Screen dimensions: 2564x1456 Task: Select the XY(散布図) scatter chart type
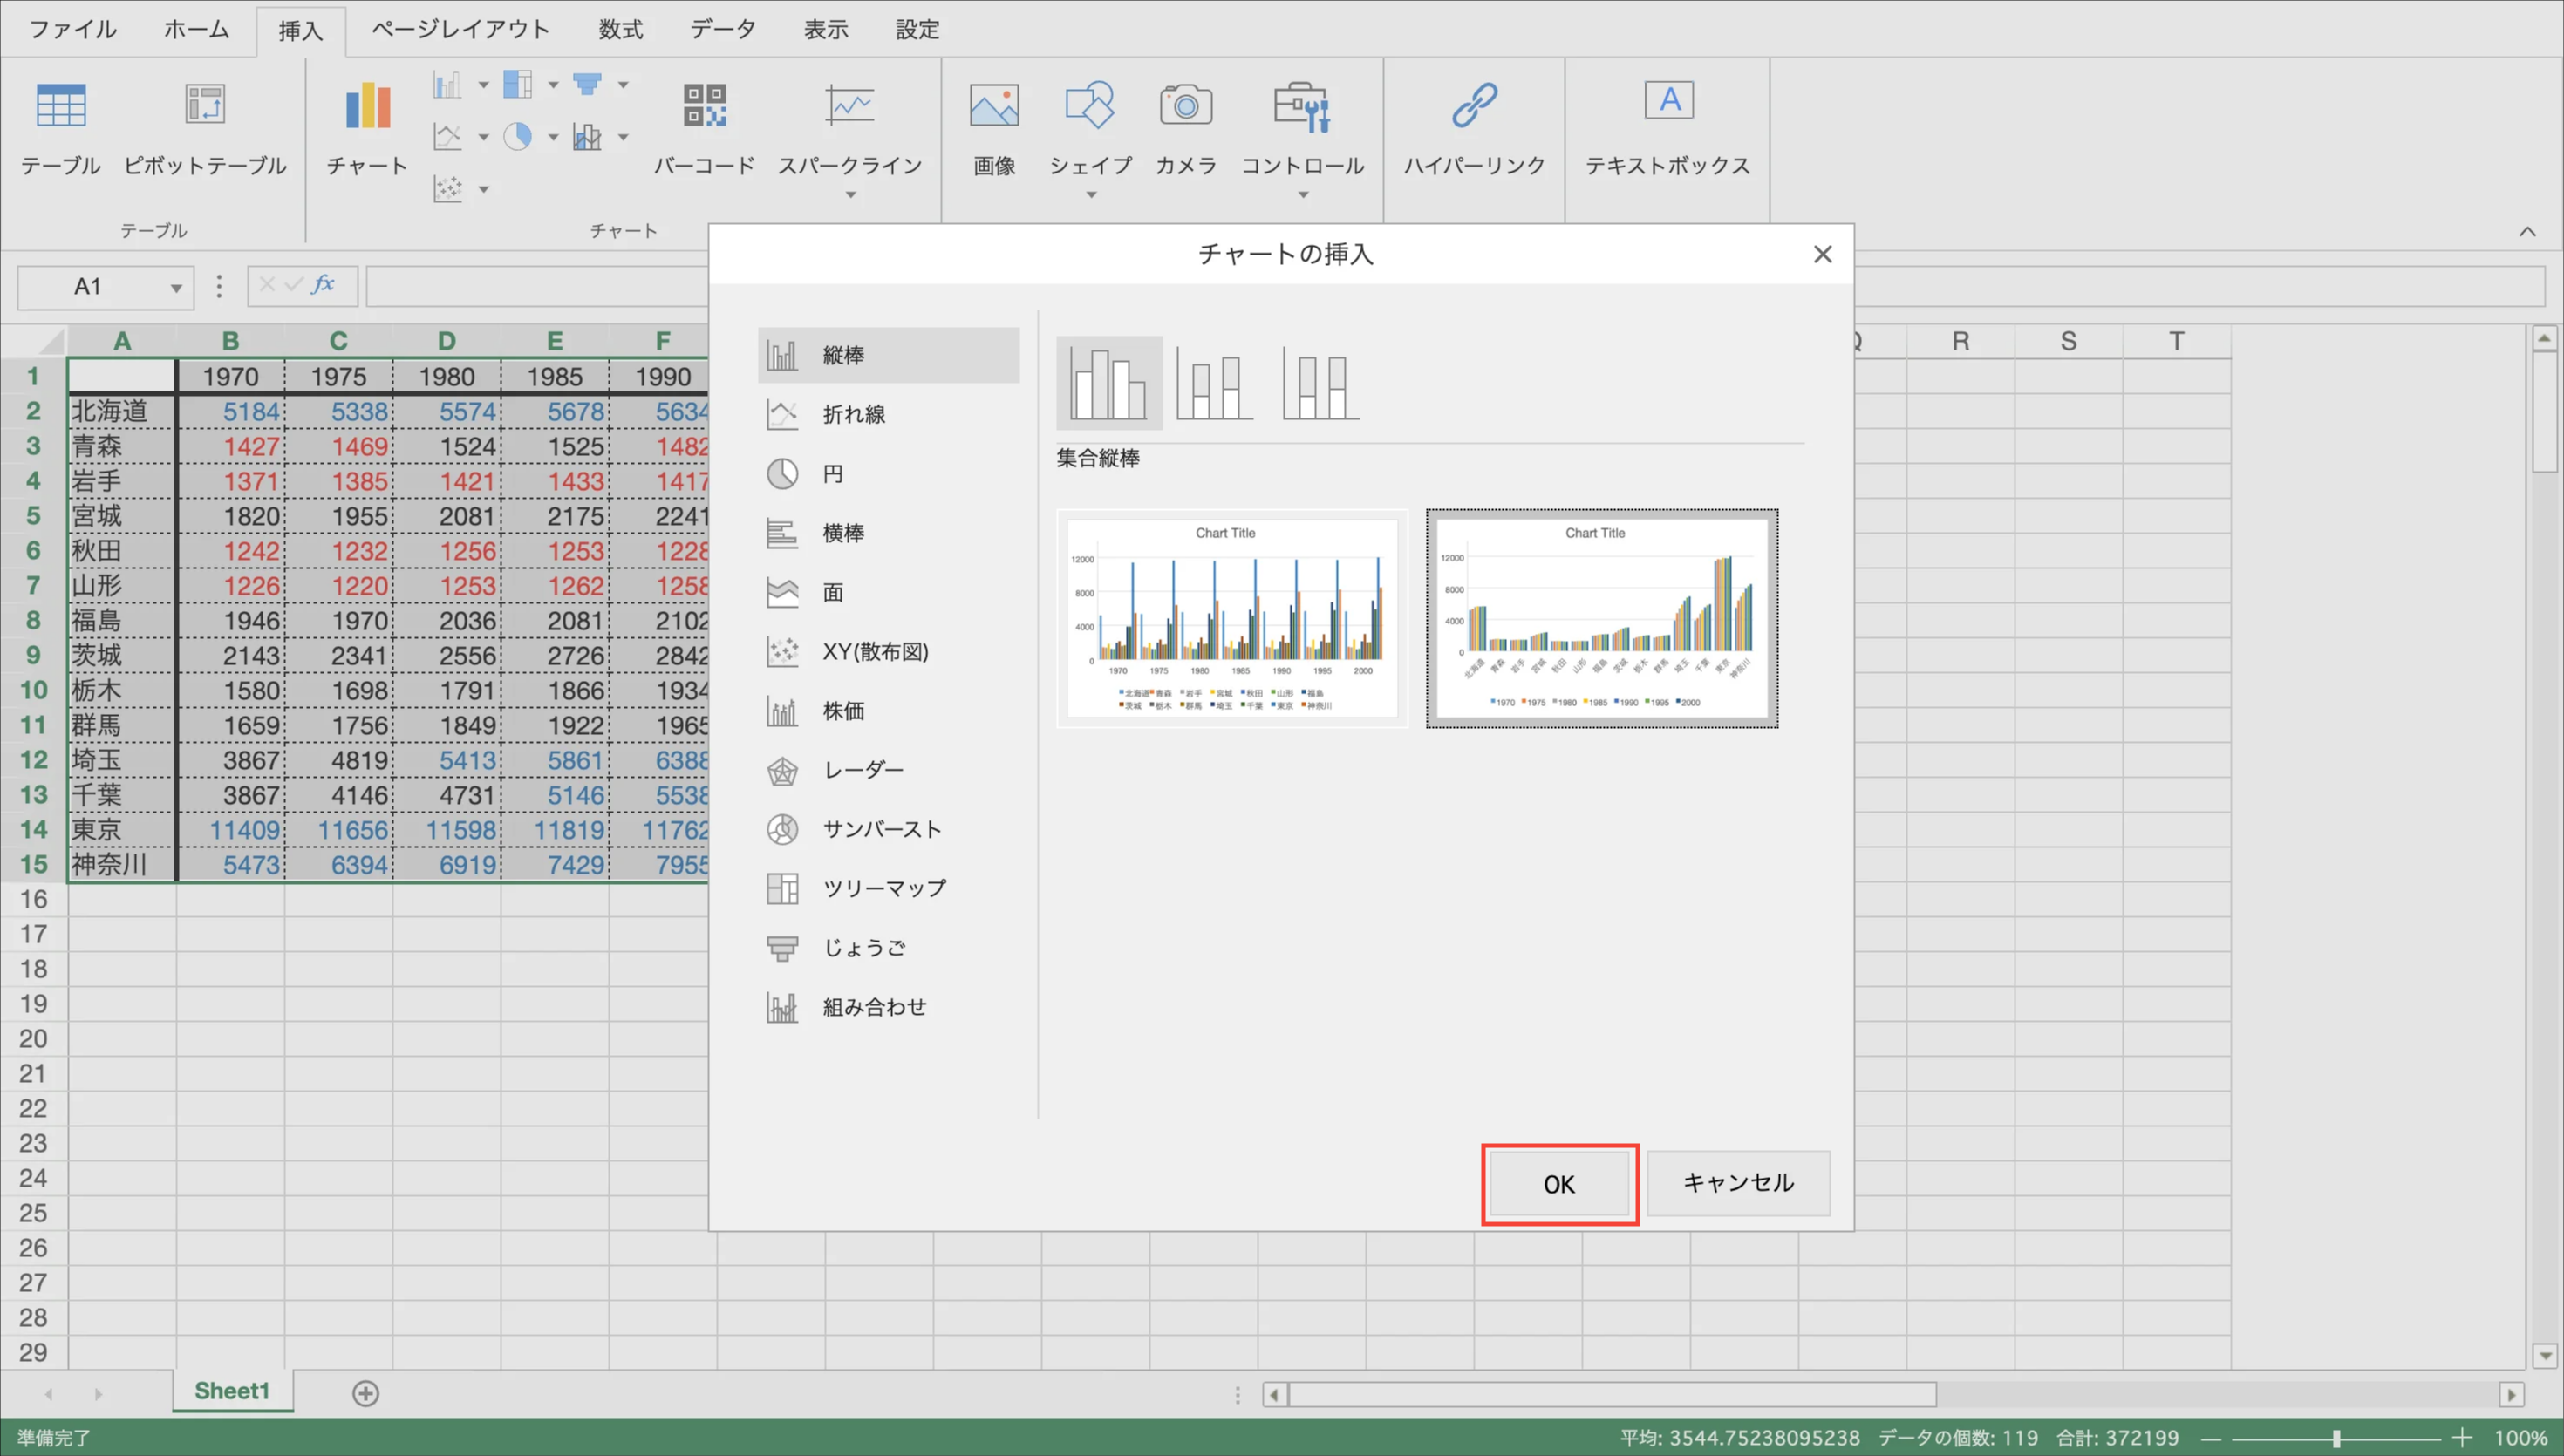click(x=874, y=652)
